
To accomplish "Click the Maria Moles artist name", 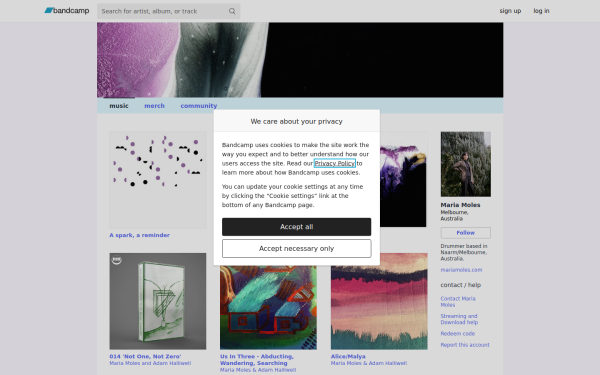I will (x=460, y=205).
